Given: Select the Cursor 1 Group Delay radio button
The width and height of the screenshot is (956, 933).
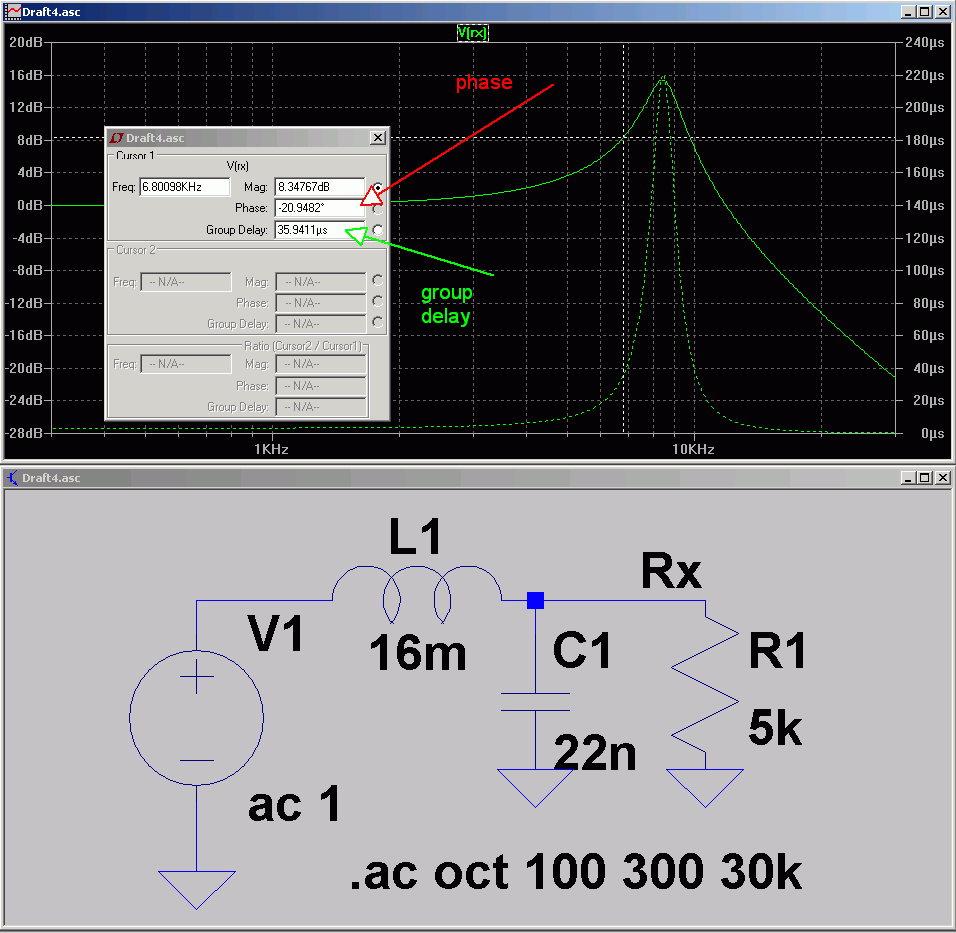Looking at the screenshot, I should click(x=377, y=230).
